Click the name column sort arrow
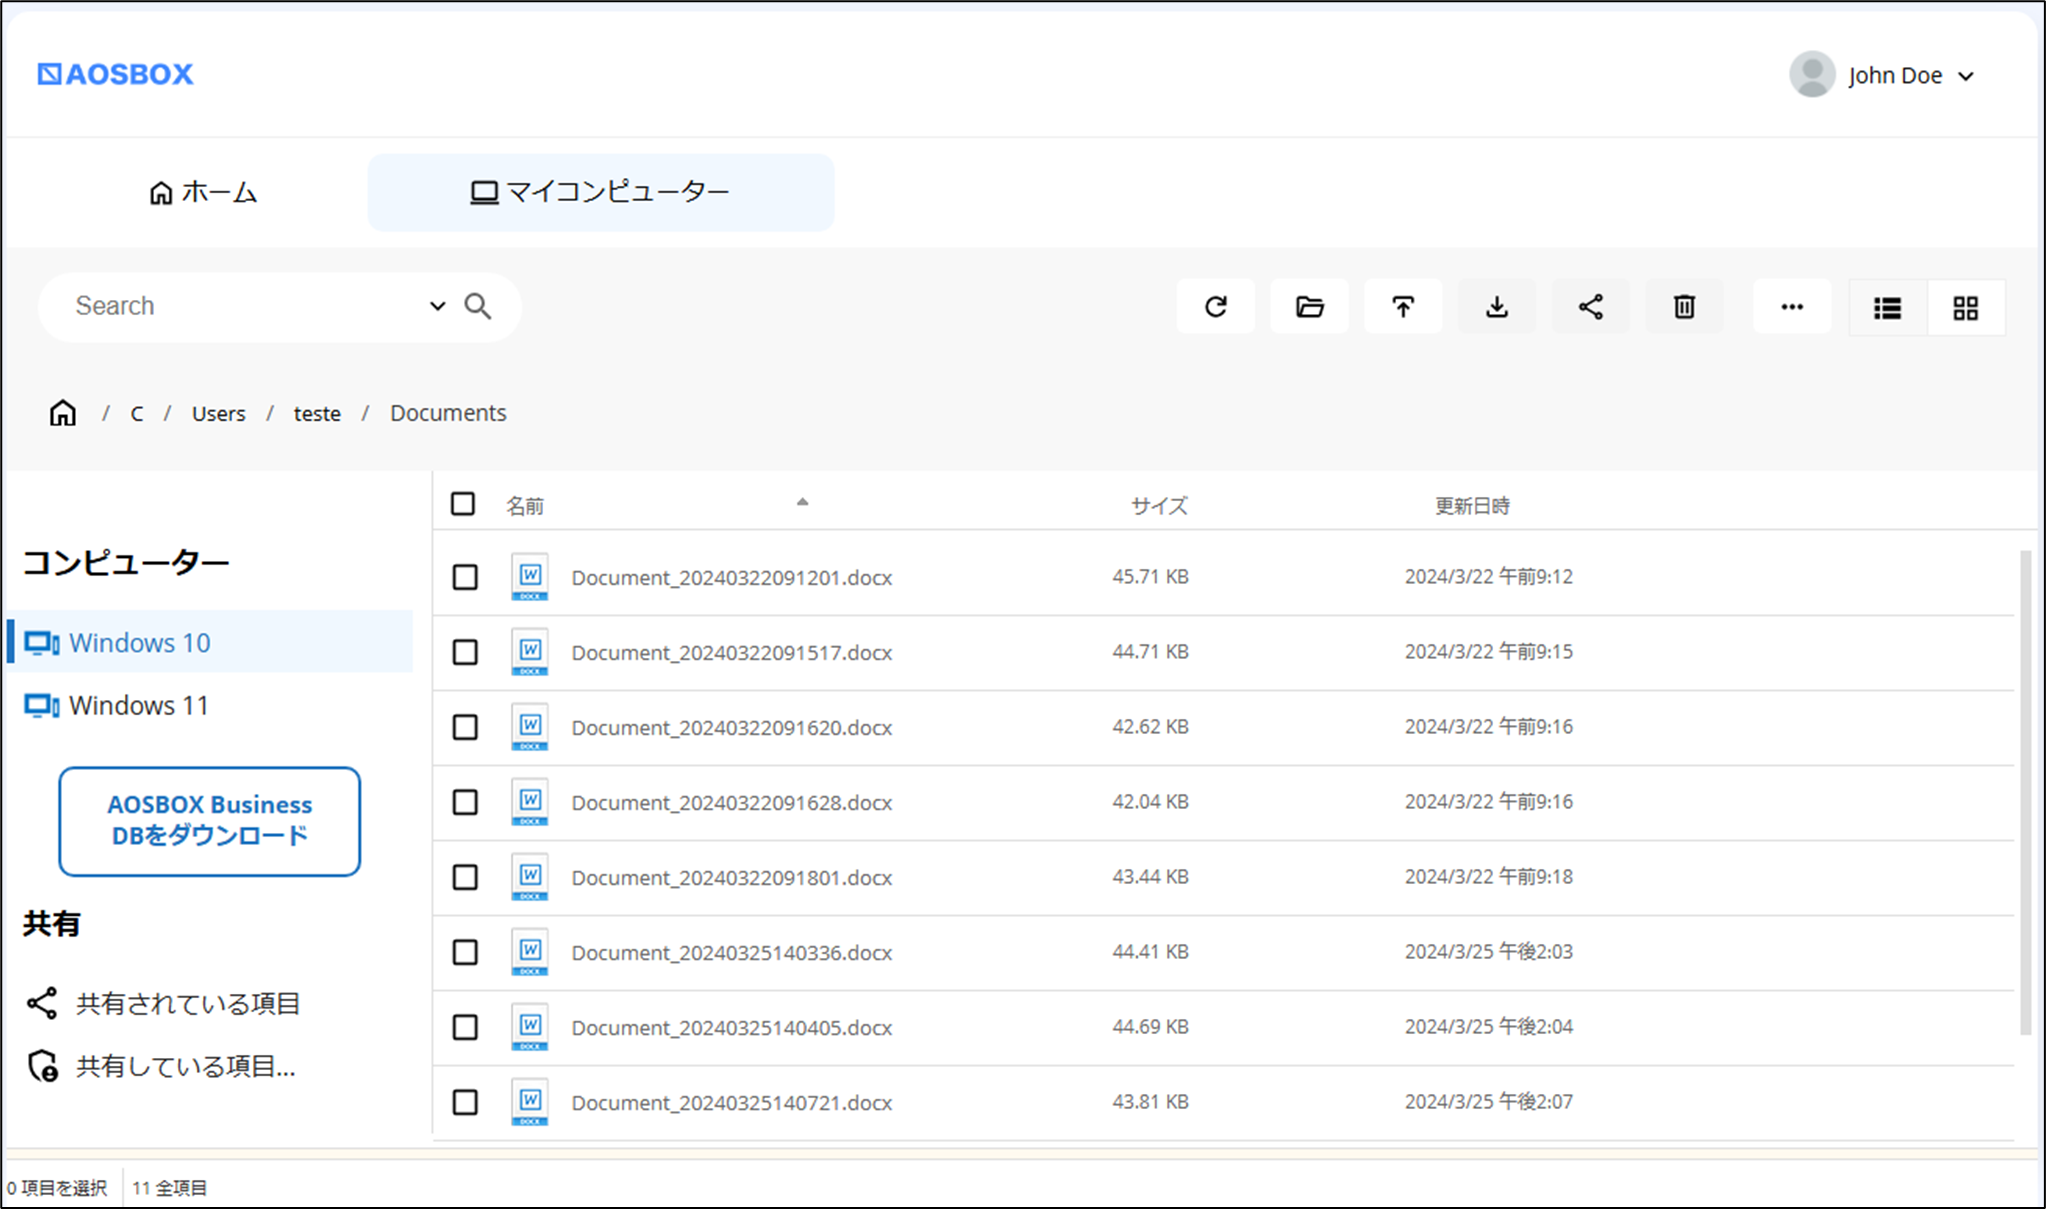Image resolution: width=2046 pixels, height=1209 pixels. tap(802, 502)
